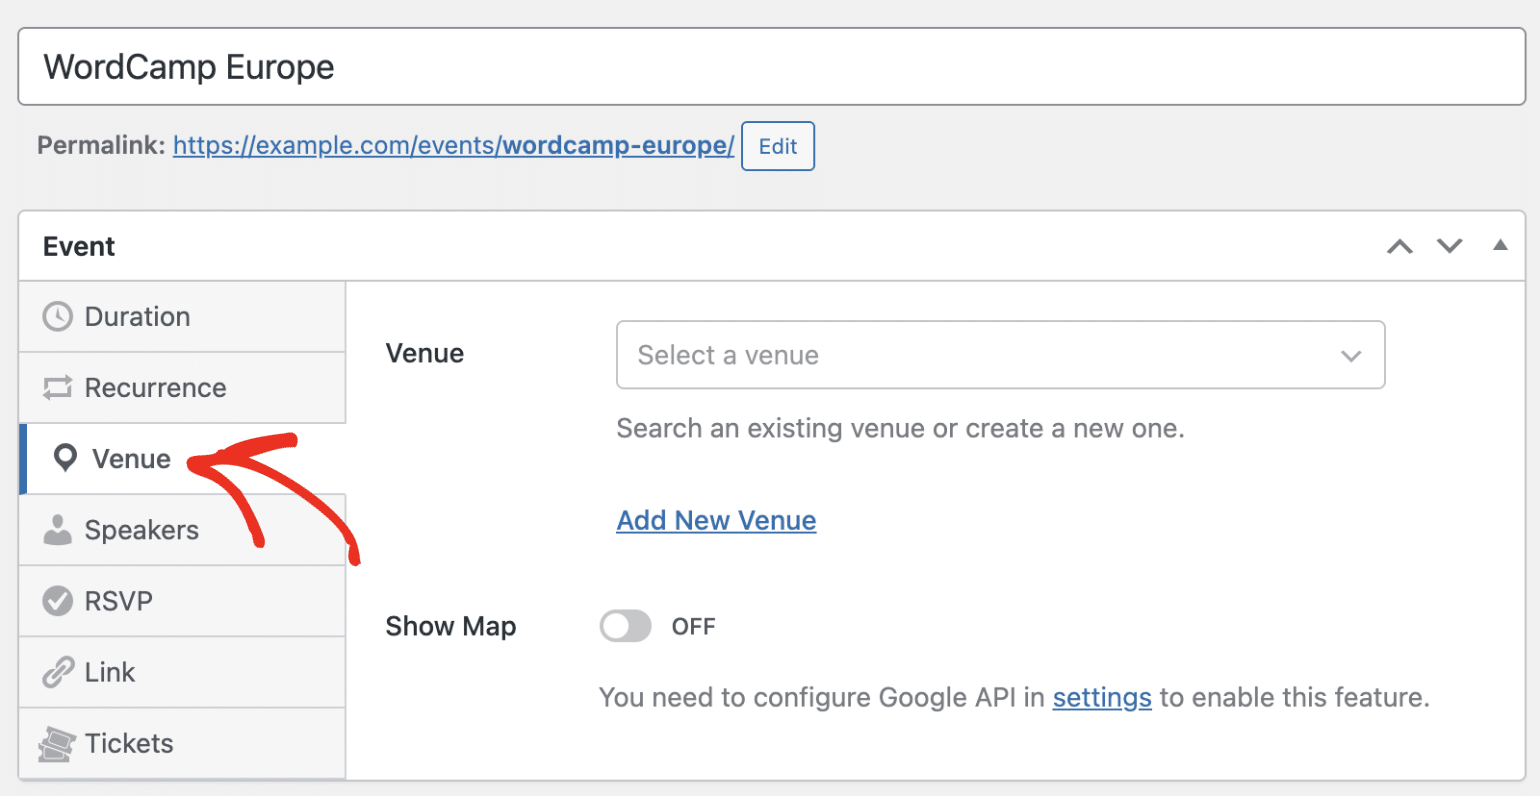Viewport: 1540px width, 796px height.
Task: Open the Select a venue dropdown
Action: tap(1001, 355)
